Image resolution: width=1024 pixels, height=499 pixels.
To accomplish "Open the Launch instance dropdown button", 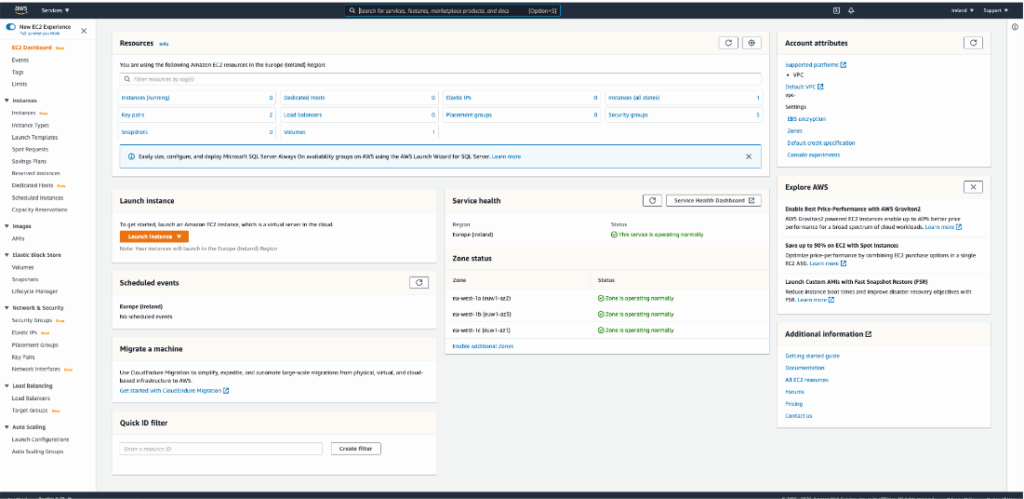I will coord(153,236).
